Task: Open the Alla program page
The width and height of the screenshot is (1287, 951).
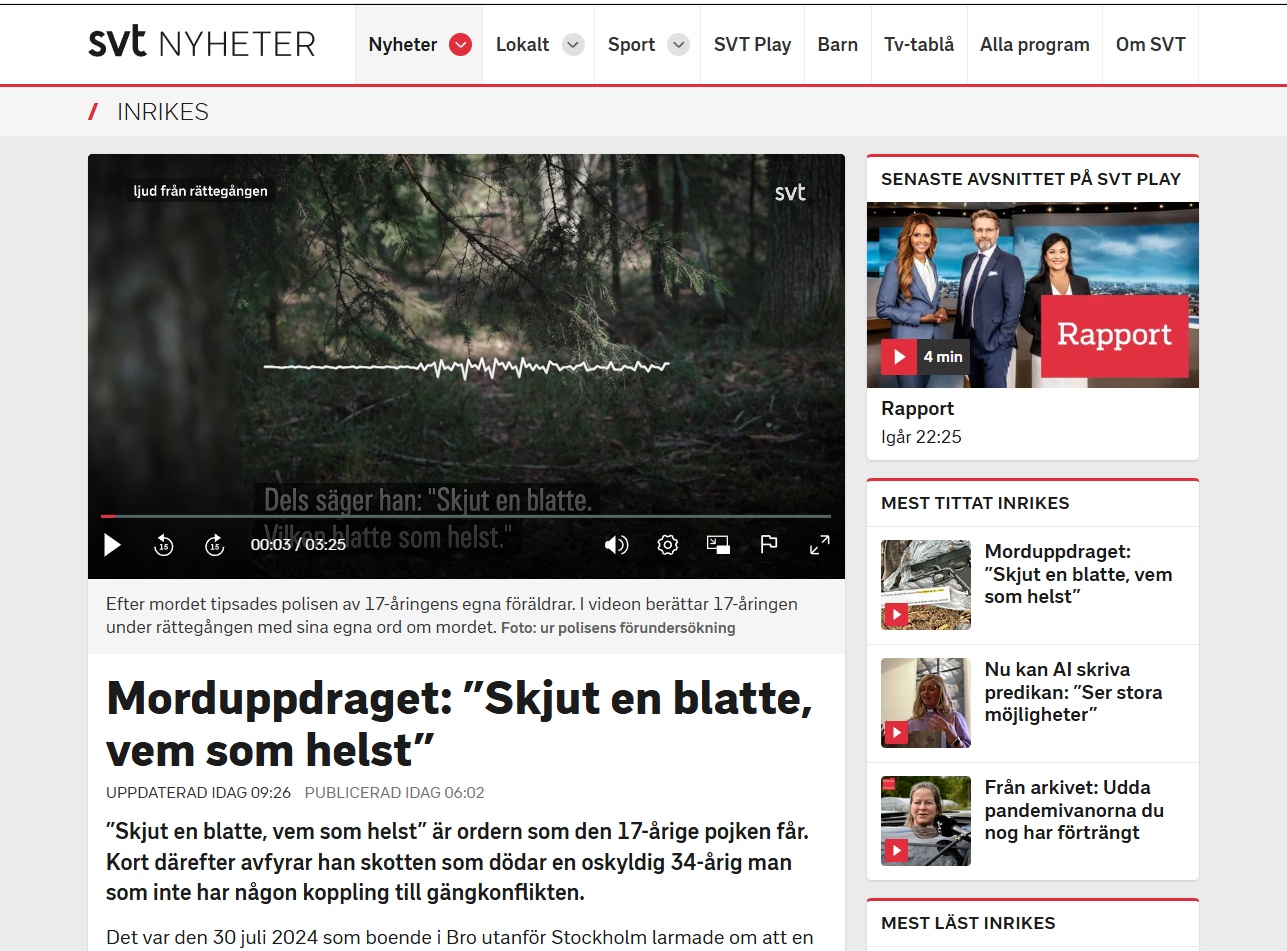Action: click(1034, 45)
